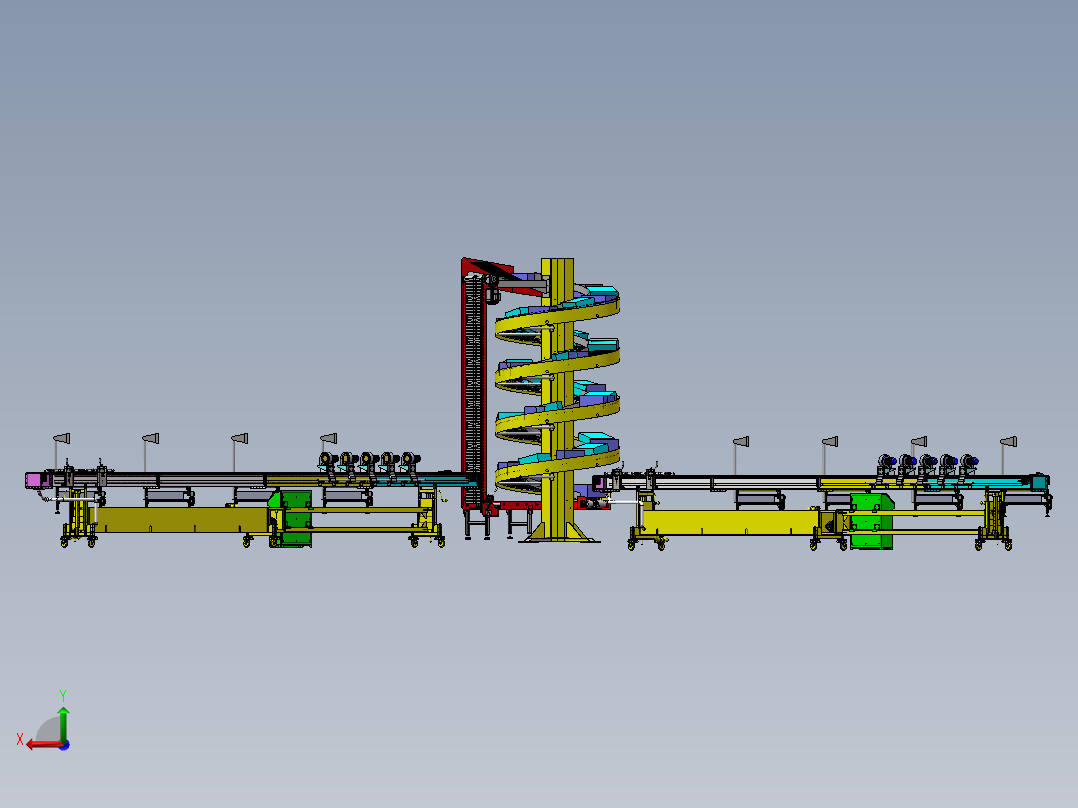Click the blue Z axis dot on the triad
The height and width of the screenshot is (808, 1078).
(65, 745)
